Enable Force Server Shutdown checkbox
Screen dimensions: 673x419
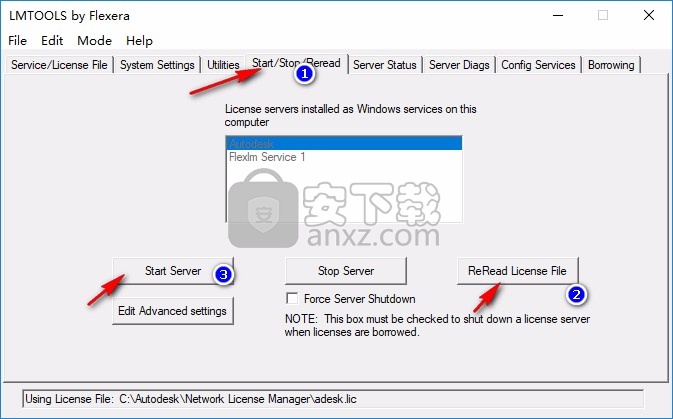(x=292, y=299)
